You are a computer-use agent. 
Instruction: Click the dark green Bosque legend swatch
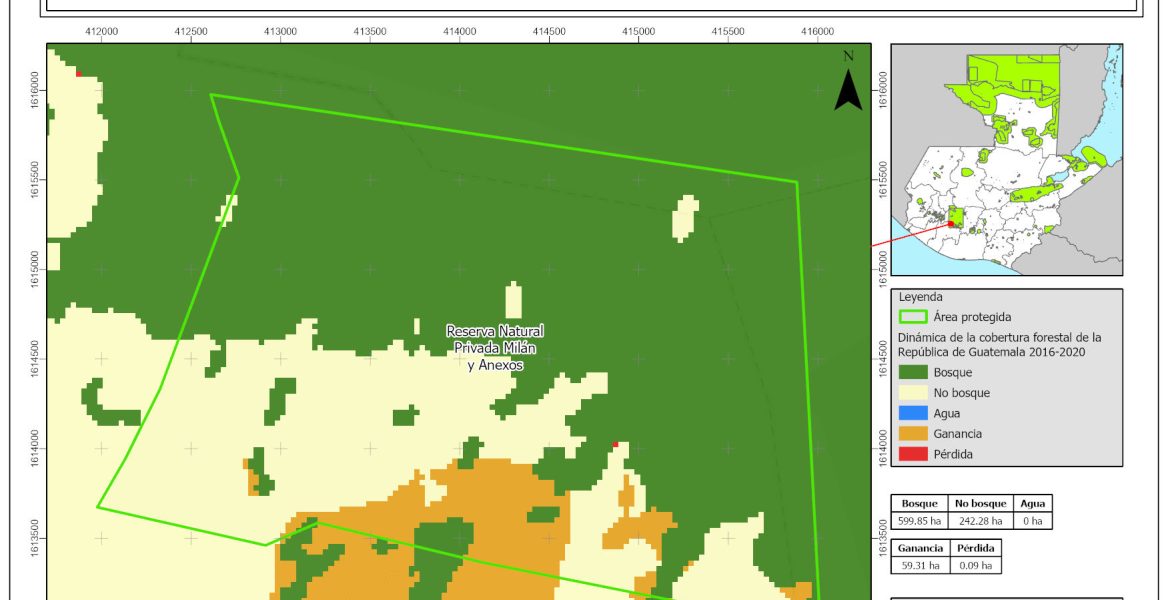point(912,373)
